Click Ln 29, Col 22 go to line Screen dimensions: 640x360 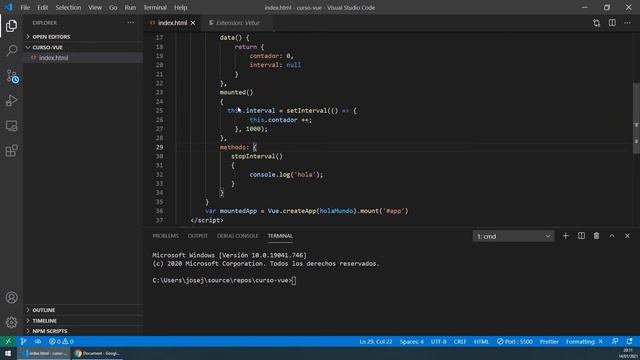(x=376, y=341)
